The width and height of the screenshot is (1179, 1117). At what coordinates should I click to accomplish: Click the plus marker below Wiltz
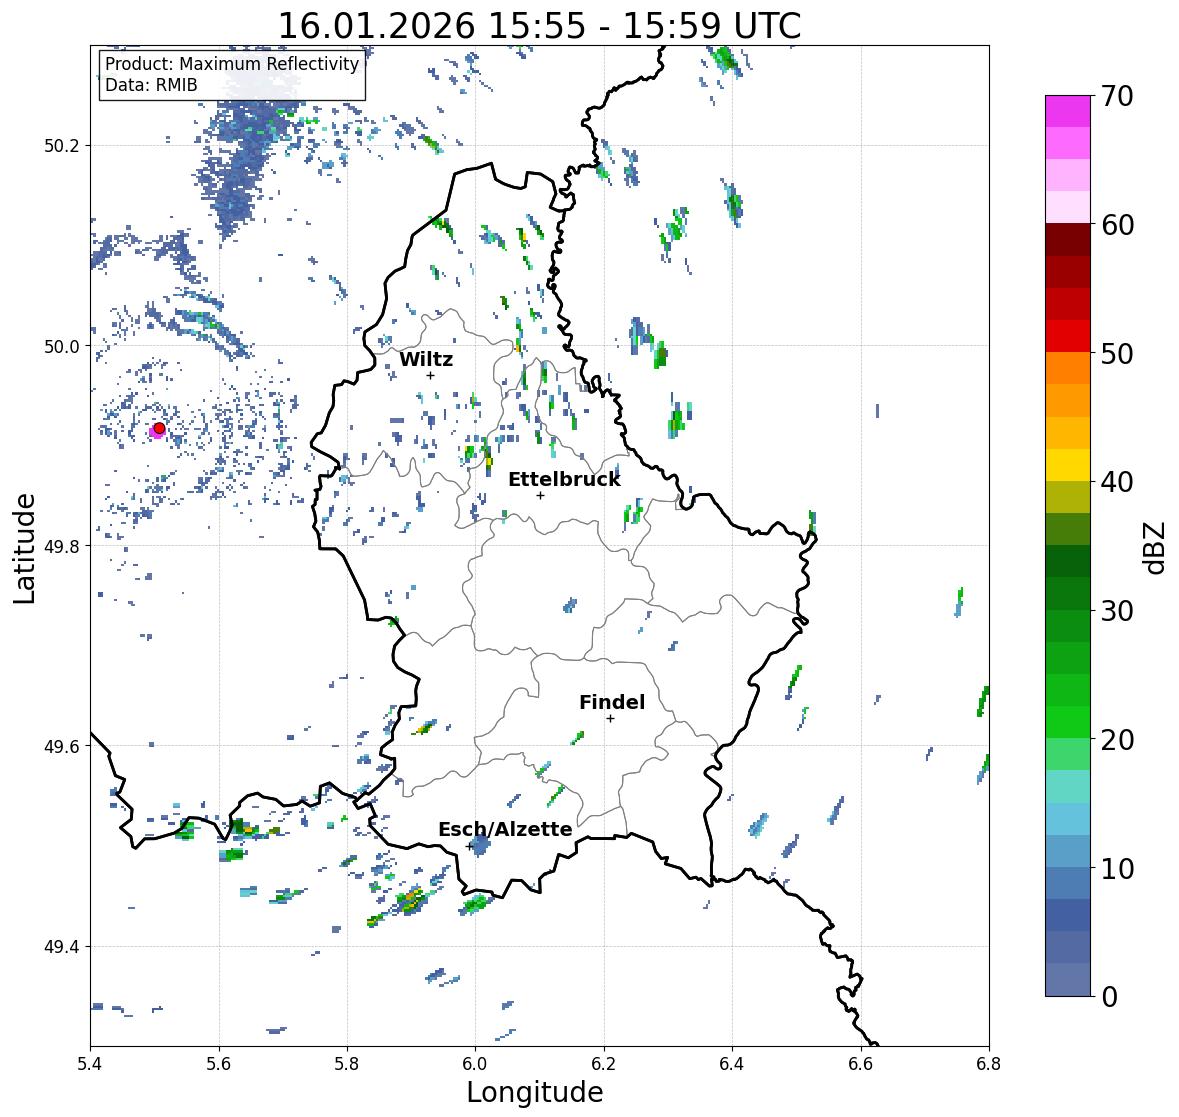point(430,375)
